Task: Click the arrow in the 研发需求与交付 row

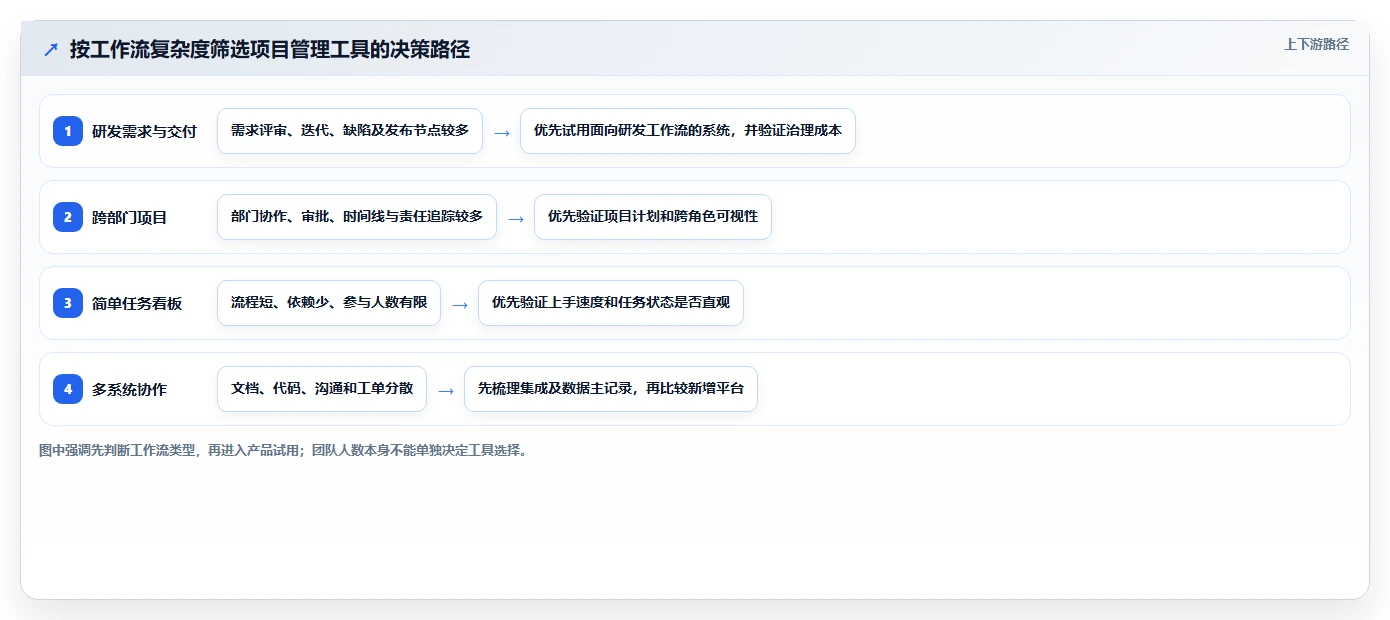Action: [502, 132]
